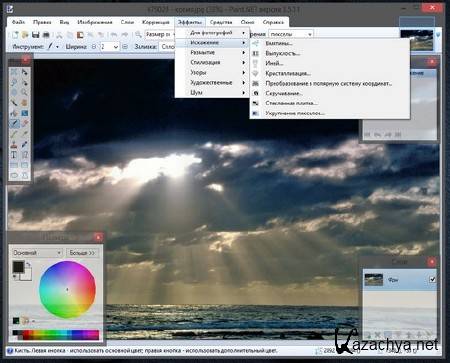Open the пикселы units dropdown
The width and height of the screenshot is (450, 363).
pos(291,34)
